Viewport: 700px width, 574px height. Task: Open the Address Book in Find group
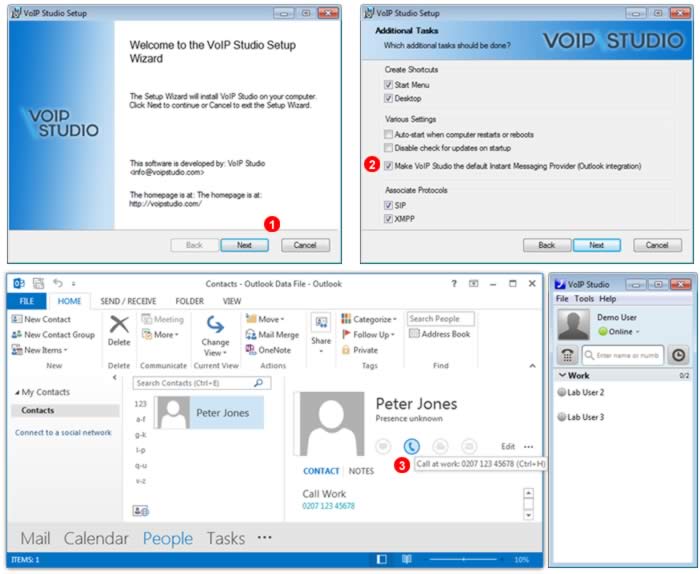click(439, 334)
